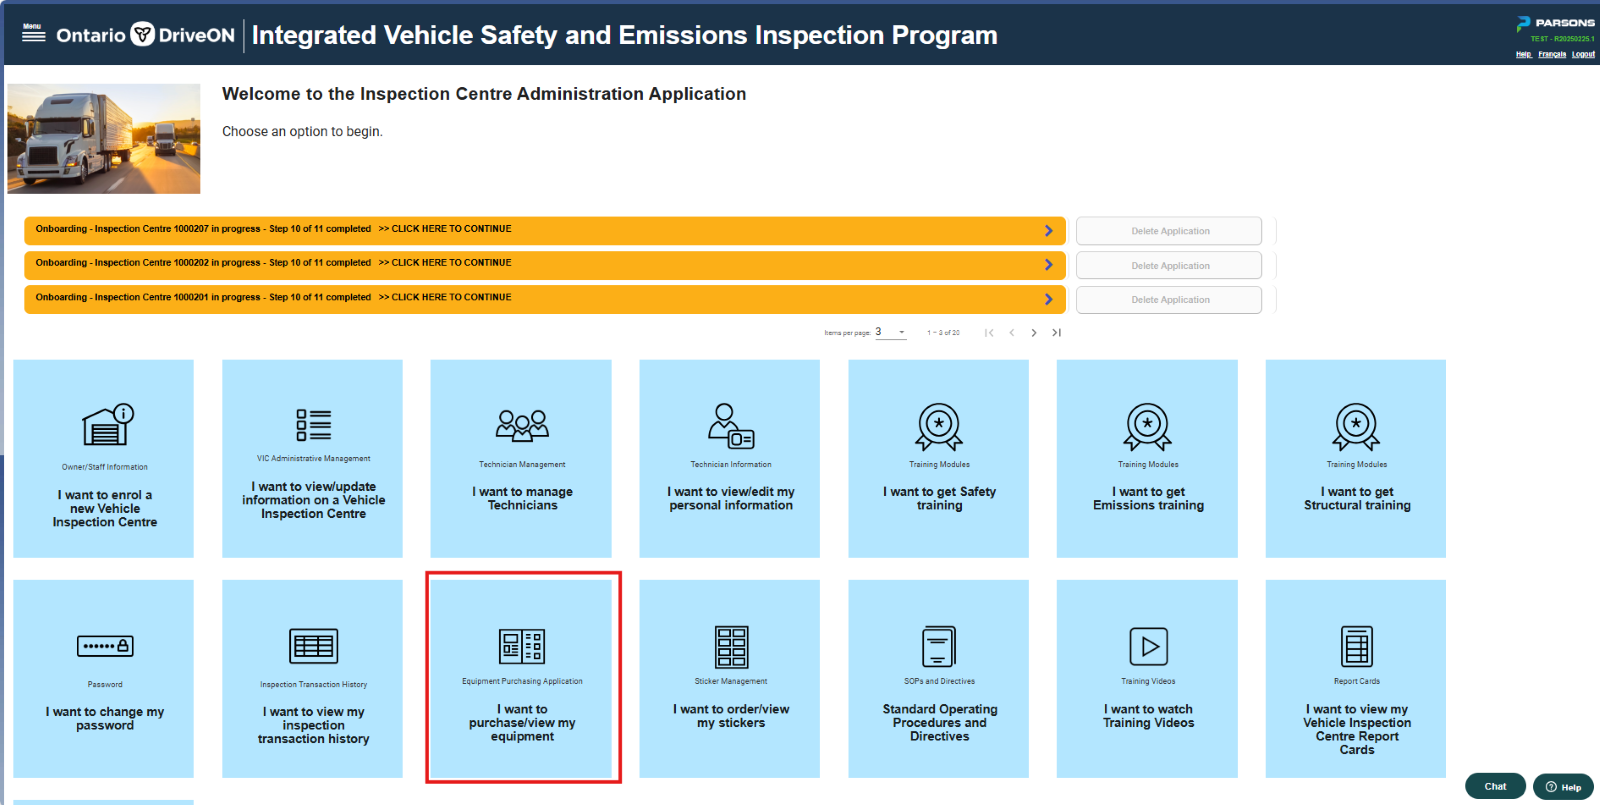1600x805 pixels.
Task: Select the purchase/view my equipment icon
Action: [522, 647]
